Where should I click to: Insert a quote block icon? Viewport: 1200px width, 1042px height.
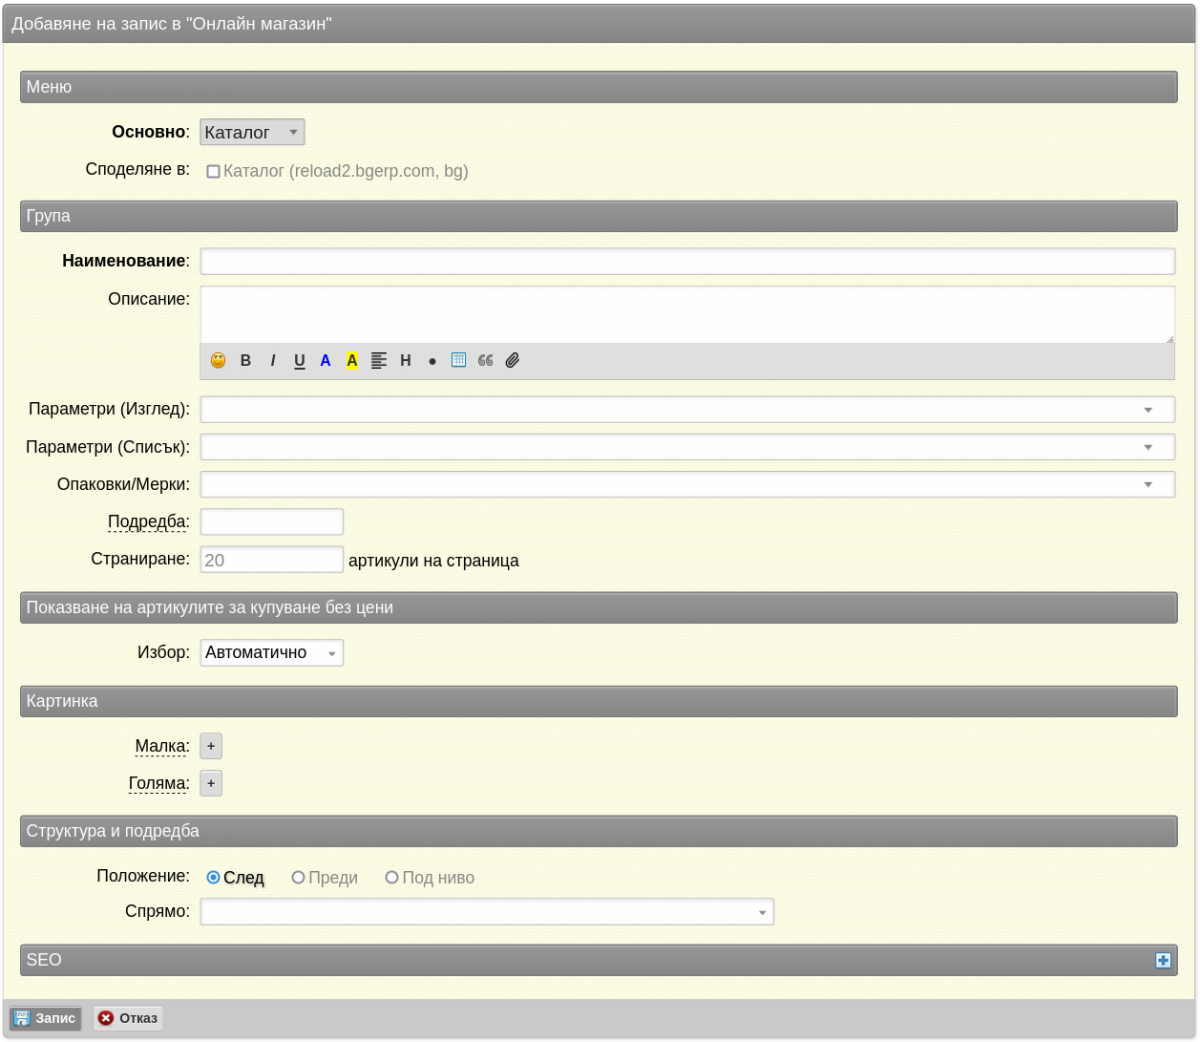pyautogui.click(x=485, y=360)
